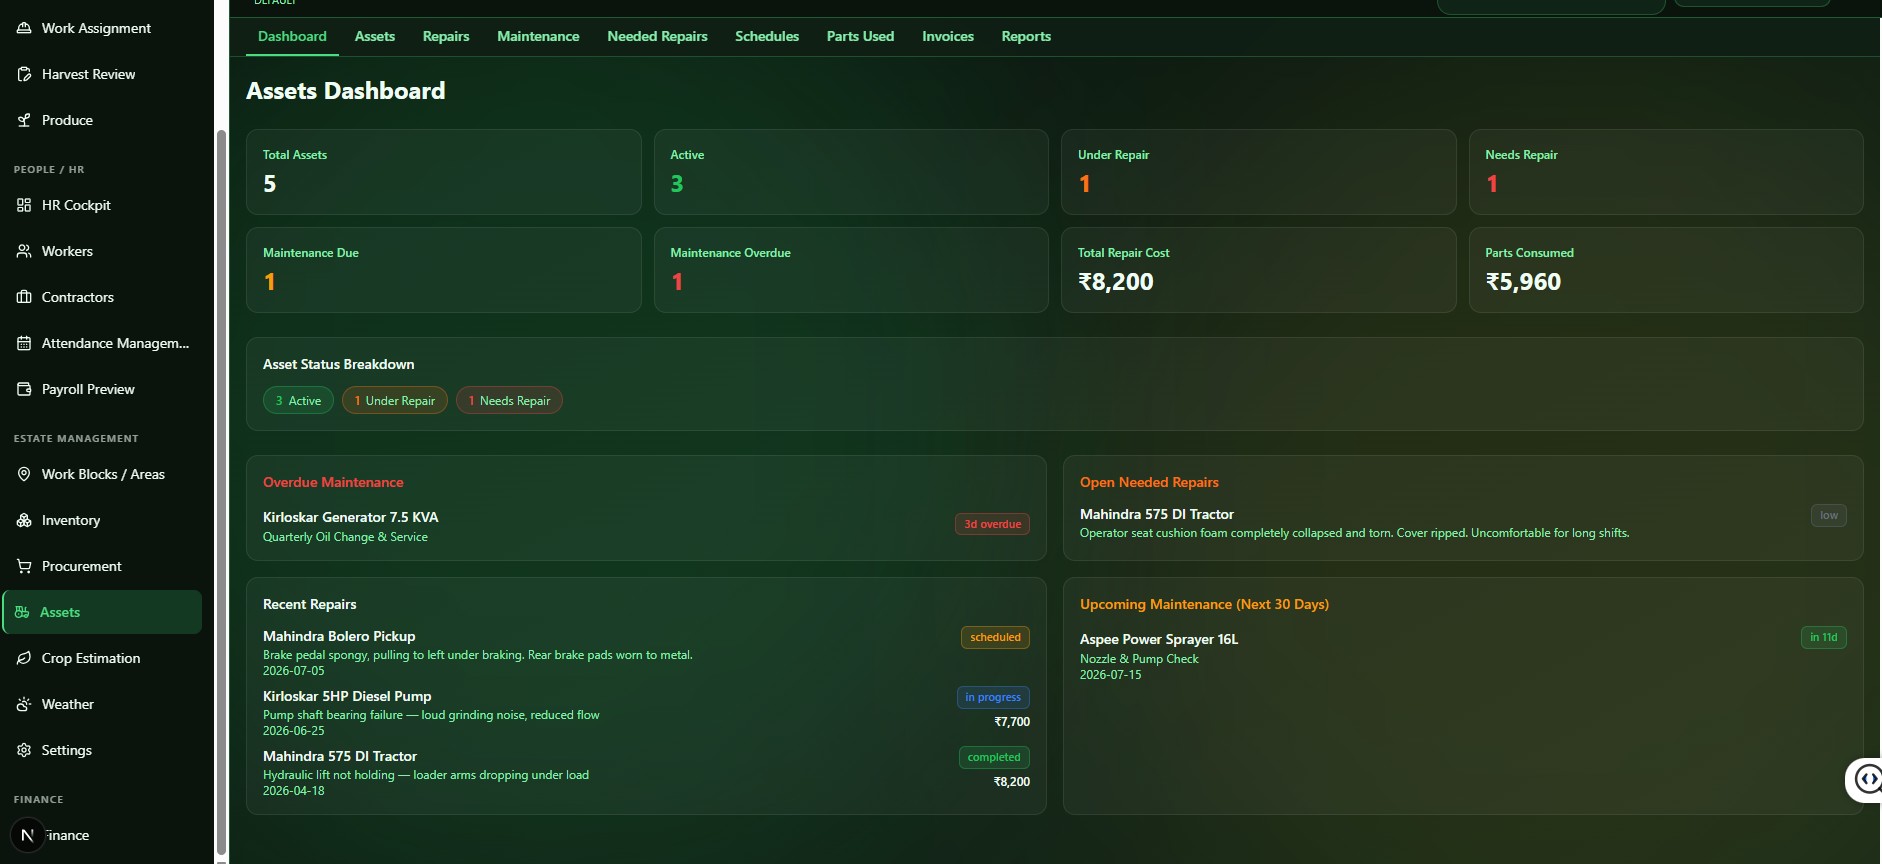Click the Settings gear icon
Image resolution: width=1882 pixels, height=864 pixels.
24,750
